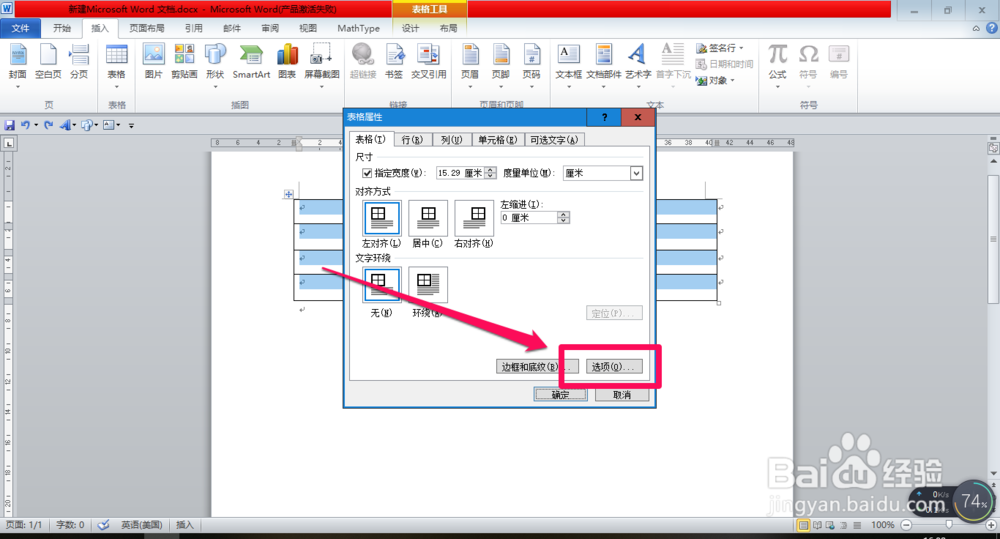Expand the Undo history dropdown arrow

pos(36,125)
